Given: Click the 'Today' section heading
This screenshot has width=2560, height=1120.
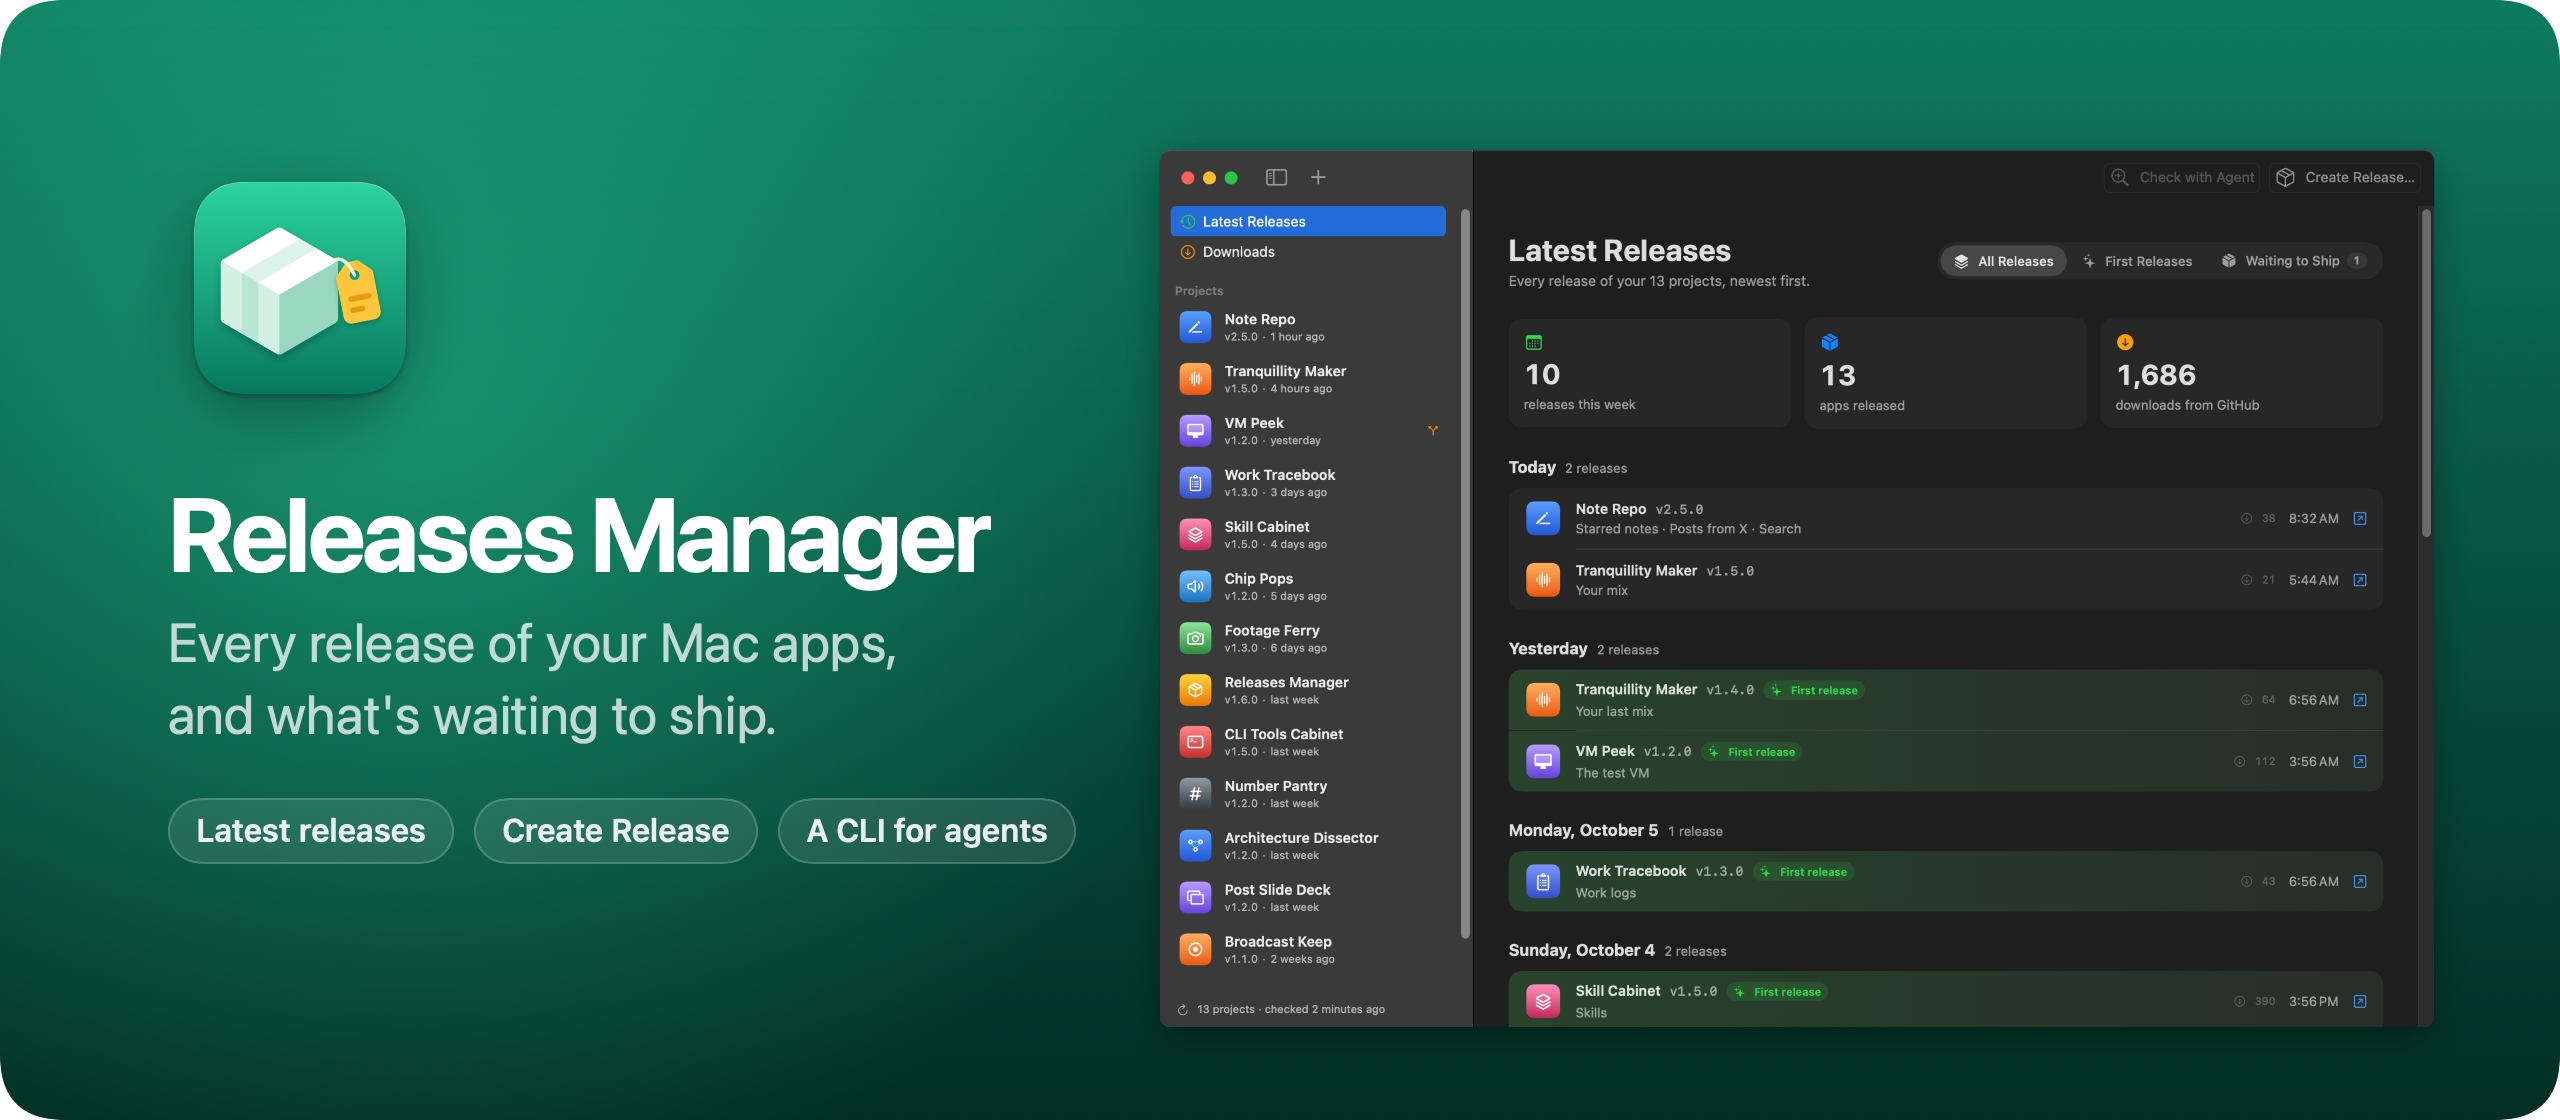Looking at the screenshot, I should click(1532, 467).
